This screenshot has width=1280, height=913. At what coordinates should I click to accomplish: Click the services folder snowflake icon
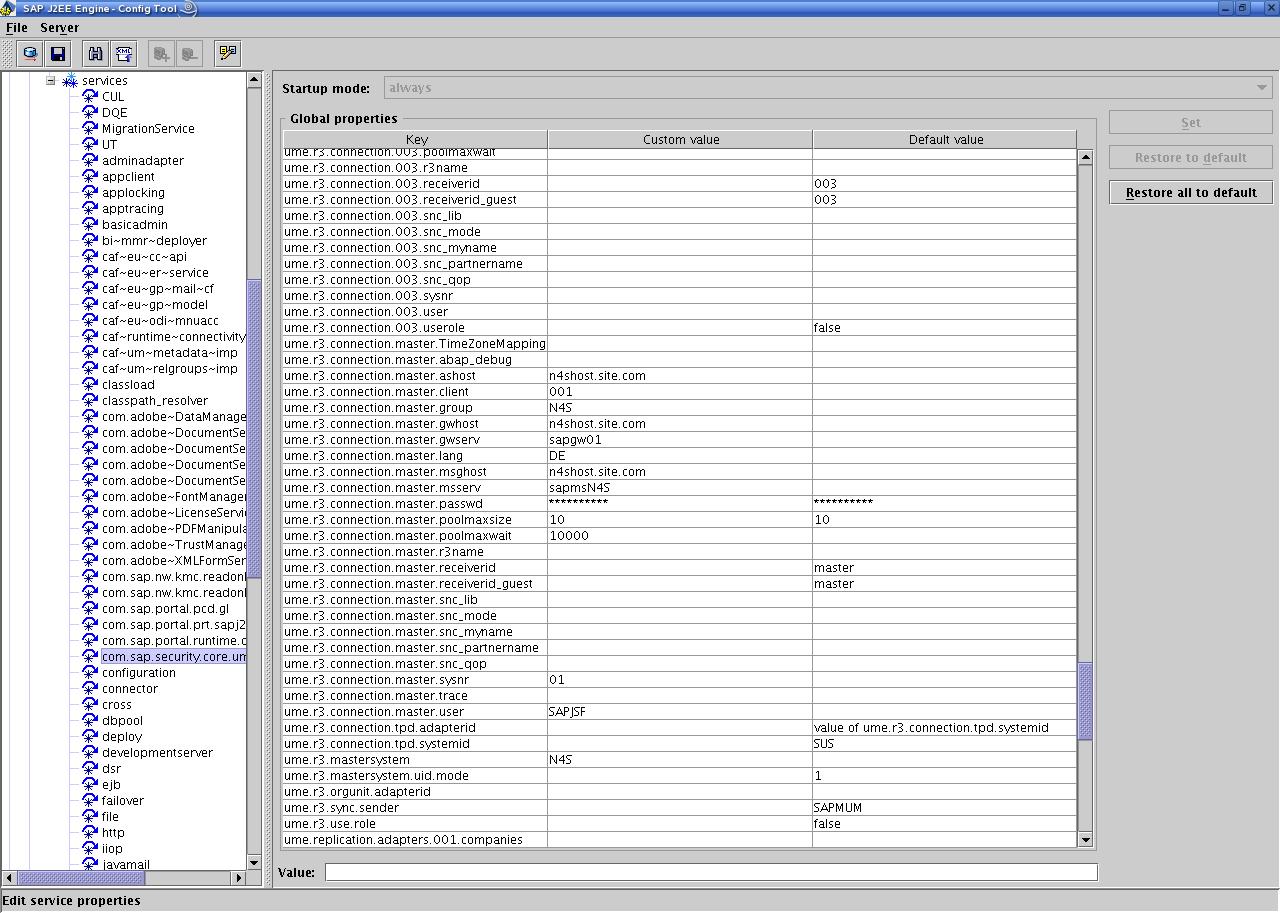[70, 81]
